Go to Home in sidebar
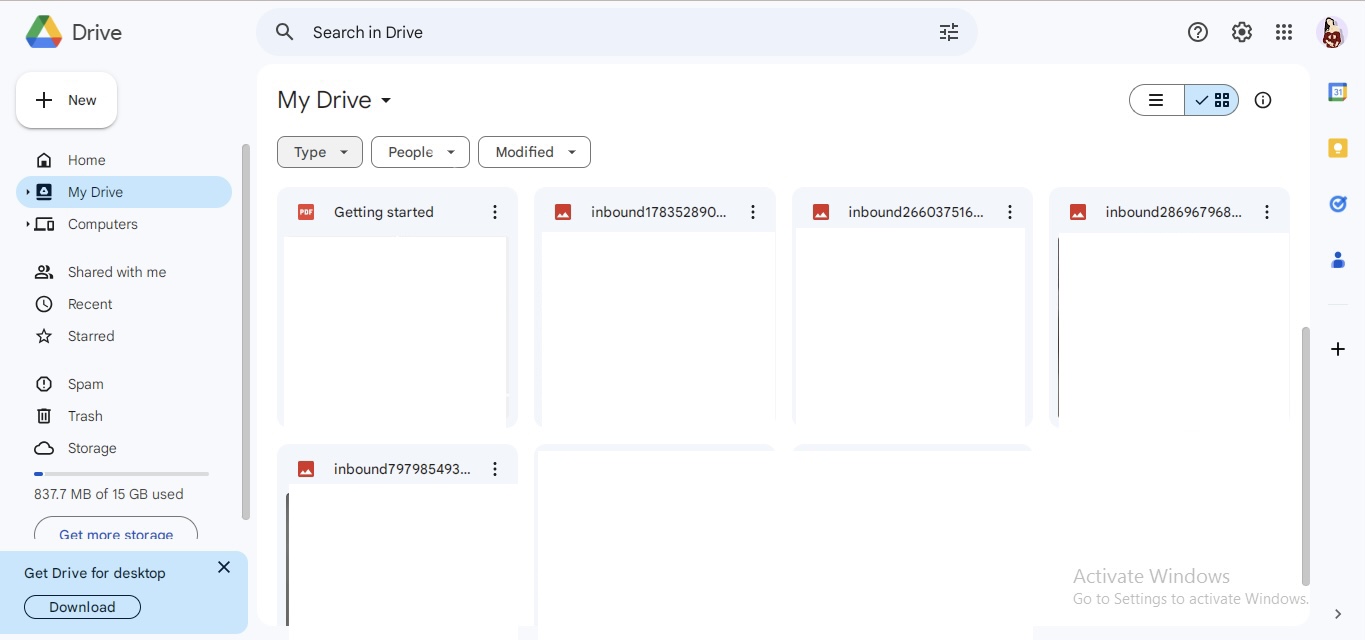This screenshot has height=640, width=1365. [124, 160]
